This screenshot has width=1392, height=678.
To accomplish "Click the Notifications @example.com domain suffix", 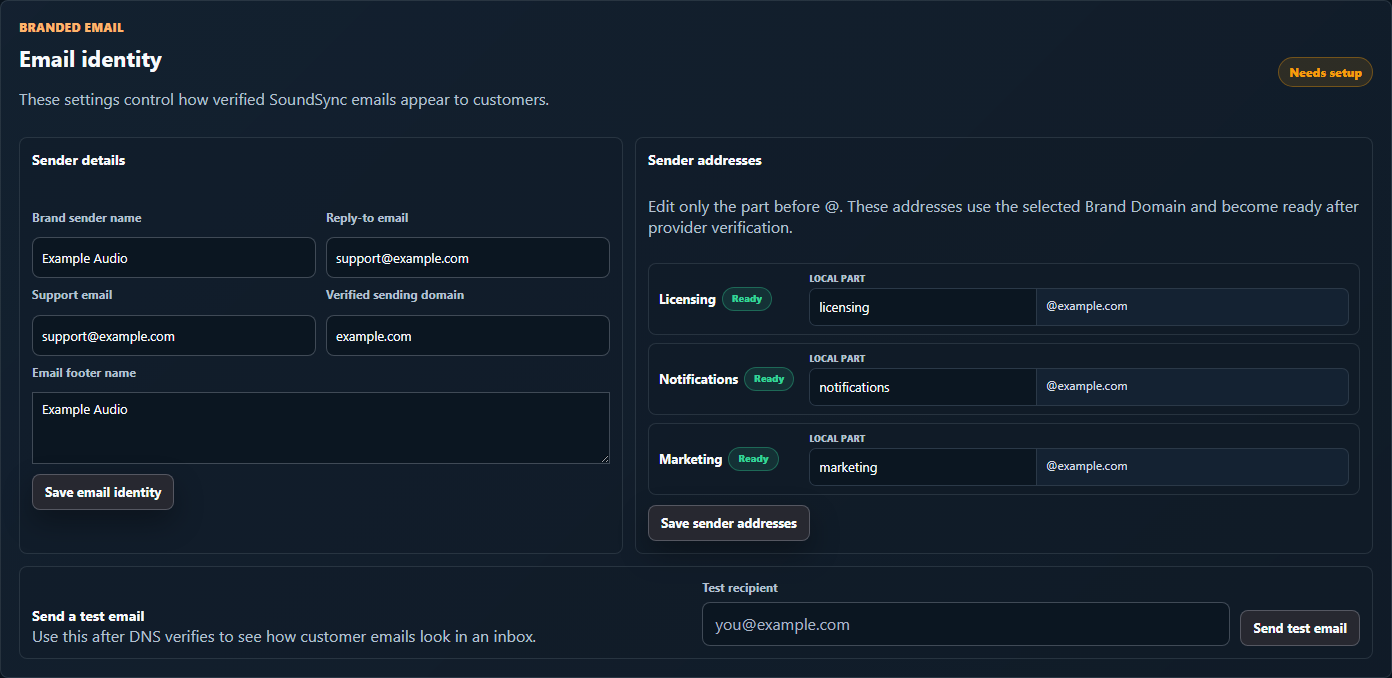I will pos(1192,387).
